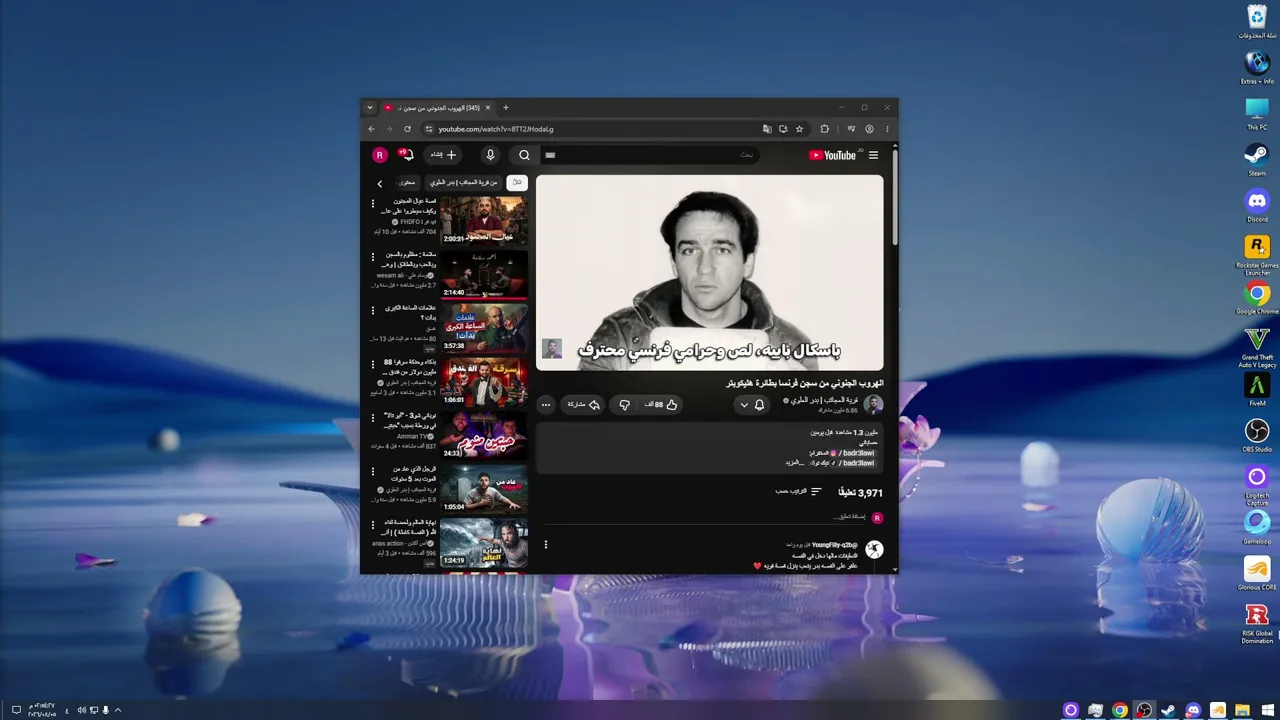Open a new Chrome tab
Screen dimensions: 1280x720
pyautogui.click(x=506, y=108)
